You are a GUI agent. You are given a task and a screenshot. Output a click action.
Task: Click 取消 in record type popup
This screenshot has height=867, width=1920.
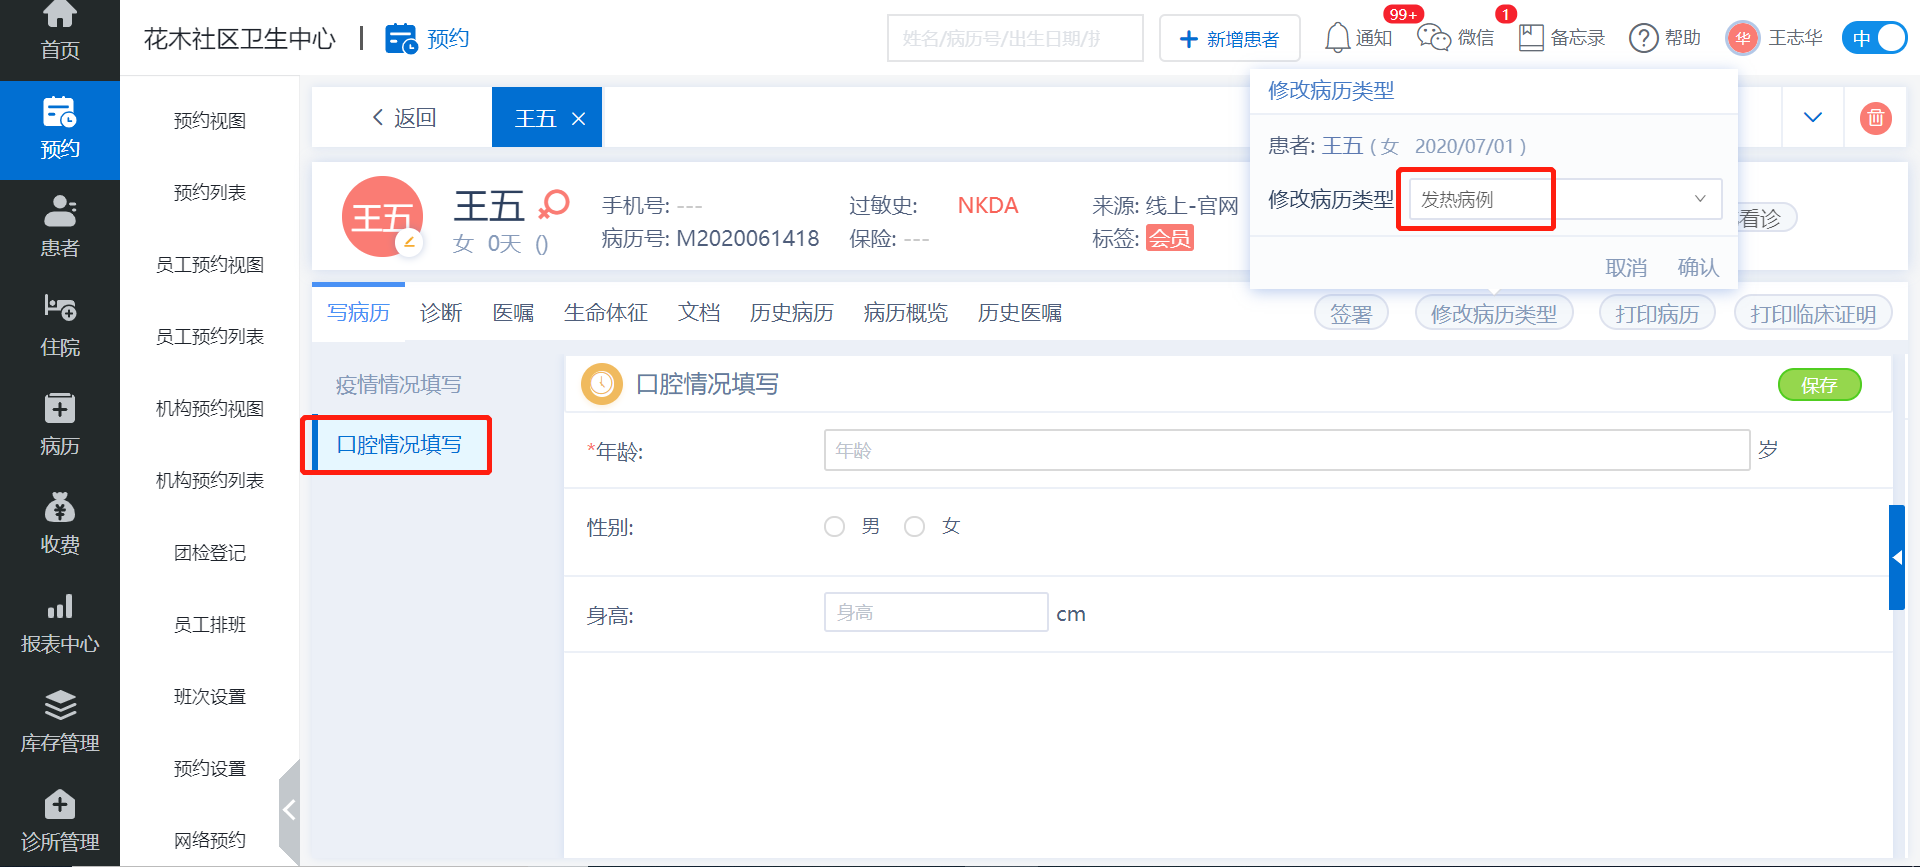[1626, 267]
